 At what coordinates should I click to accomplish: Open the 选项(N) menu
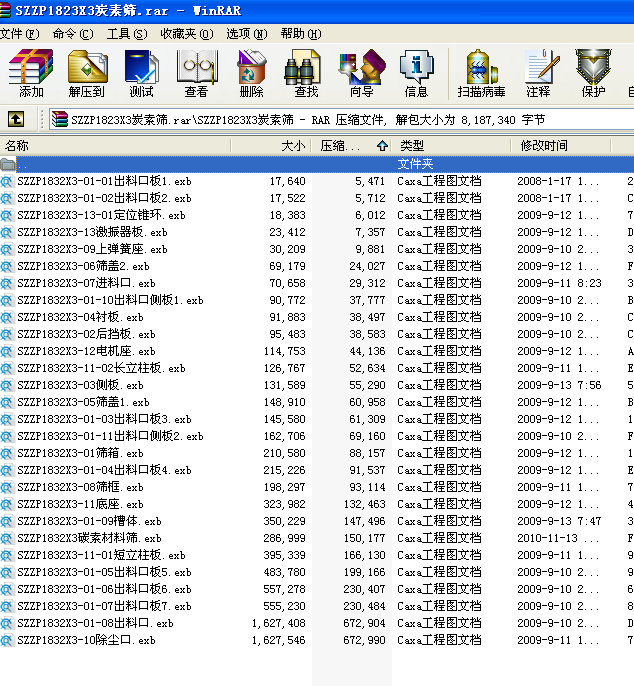pyautogui.click(x=247, y=34)
